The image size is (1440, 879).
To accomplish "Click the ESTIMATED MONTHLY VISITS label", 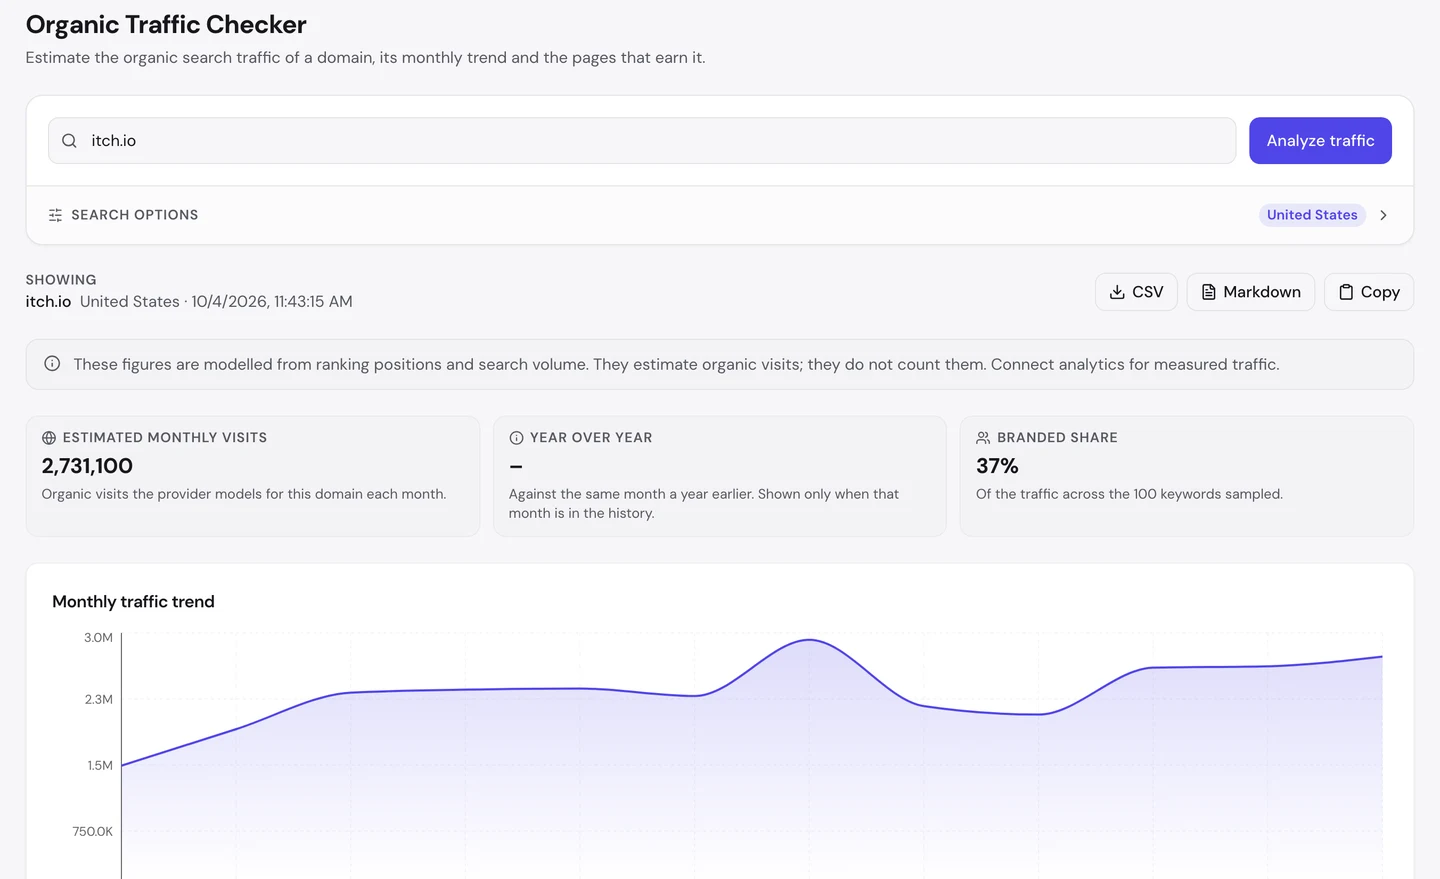I will pyautogui.click(x=165, y=438).
